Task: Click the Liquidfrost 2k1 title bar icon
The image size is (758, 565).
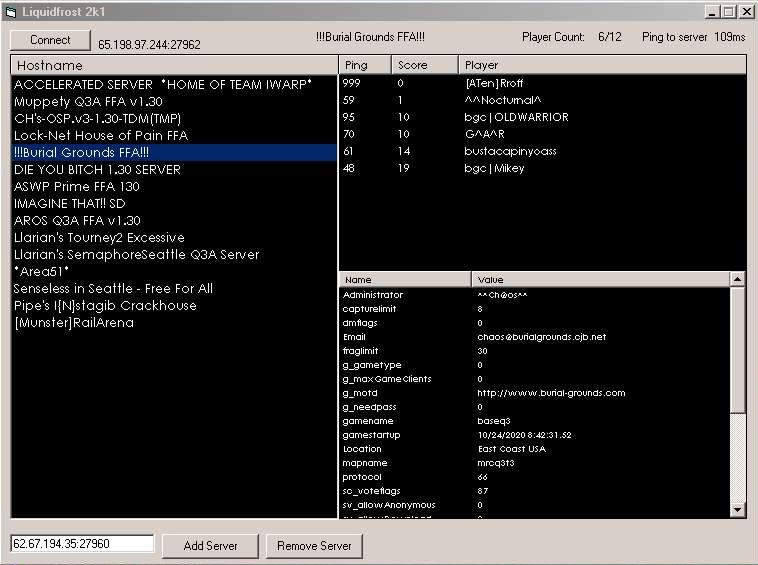Action: (11, 12)
